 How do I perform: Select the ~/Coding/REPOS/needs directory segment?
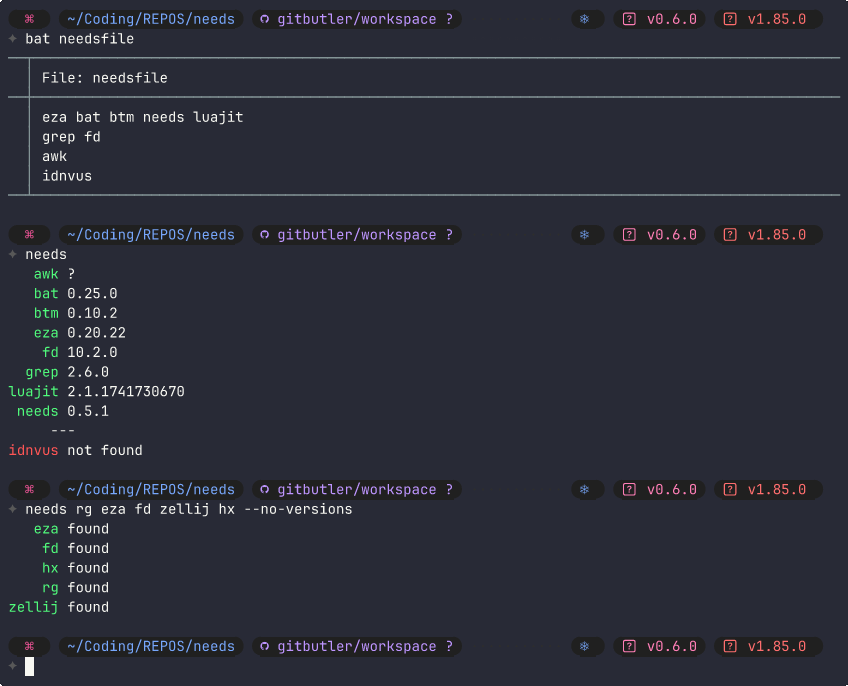[150, 18]
